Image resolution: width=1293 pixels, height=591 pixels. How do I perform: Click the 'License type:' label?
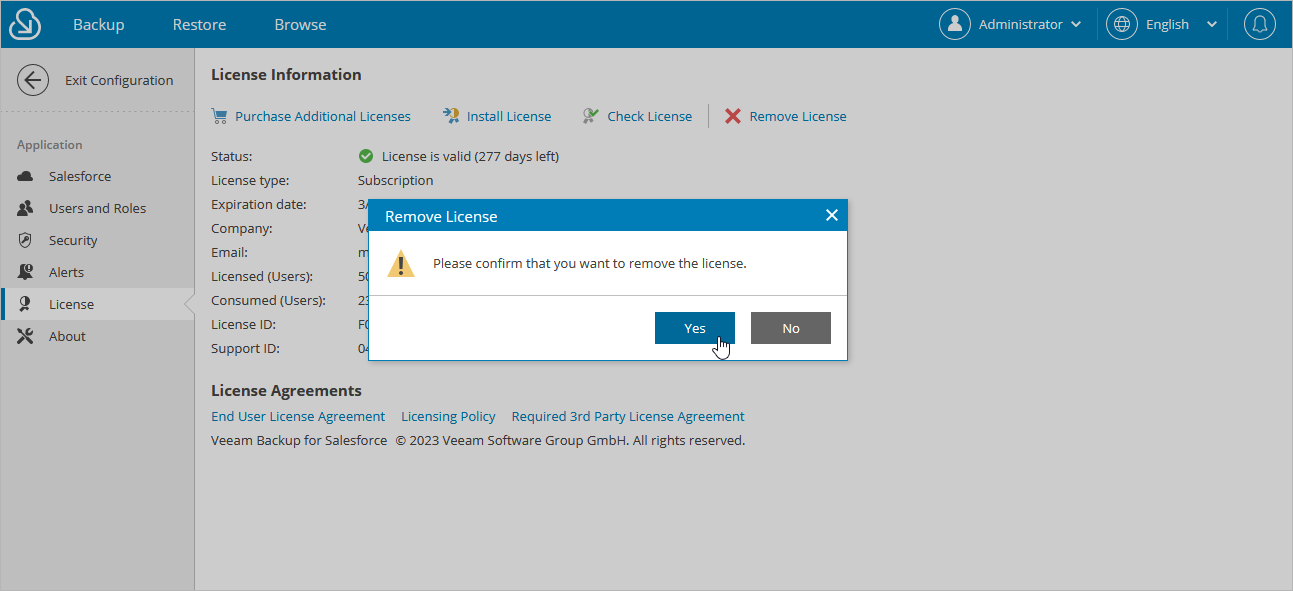pos(250,180)
